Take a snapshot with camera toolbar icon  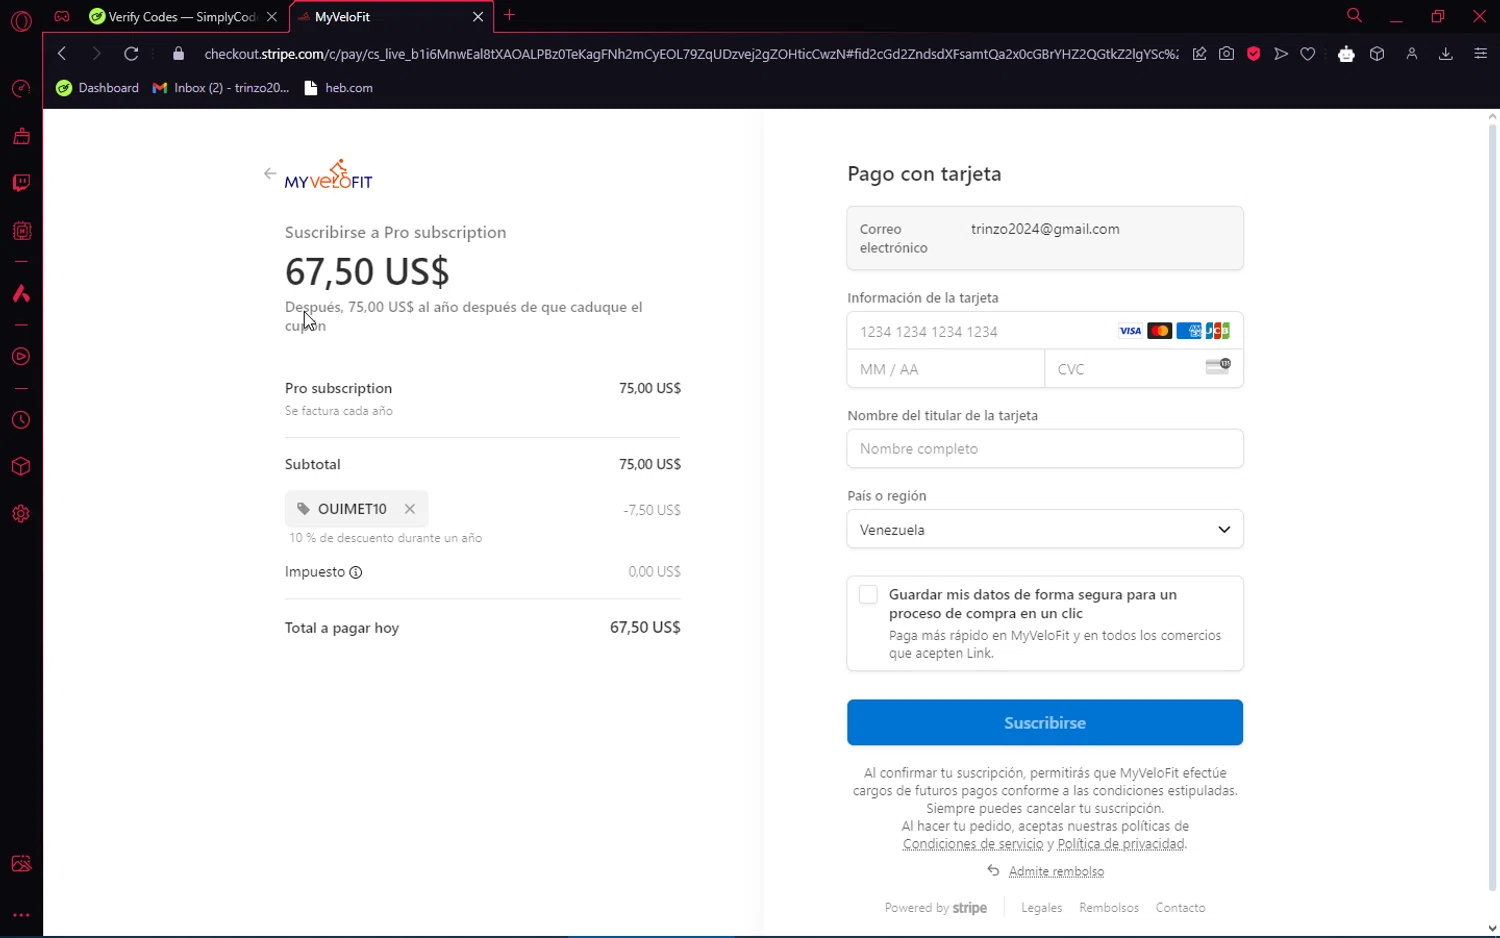pos(1226,54)
